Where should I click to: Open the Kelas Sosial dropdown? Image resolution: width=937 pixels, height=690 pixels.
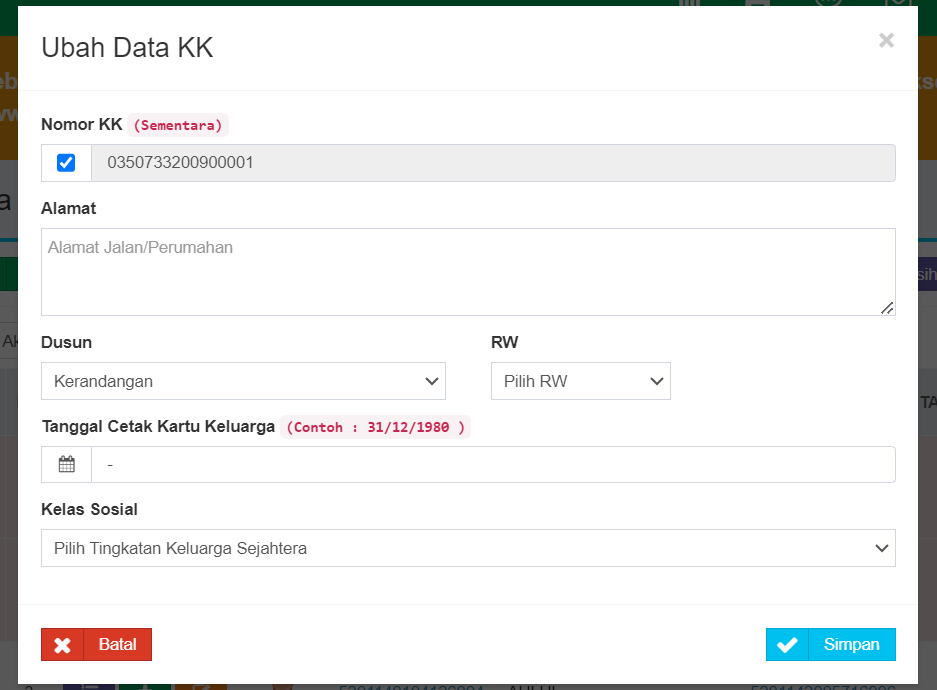468,548
